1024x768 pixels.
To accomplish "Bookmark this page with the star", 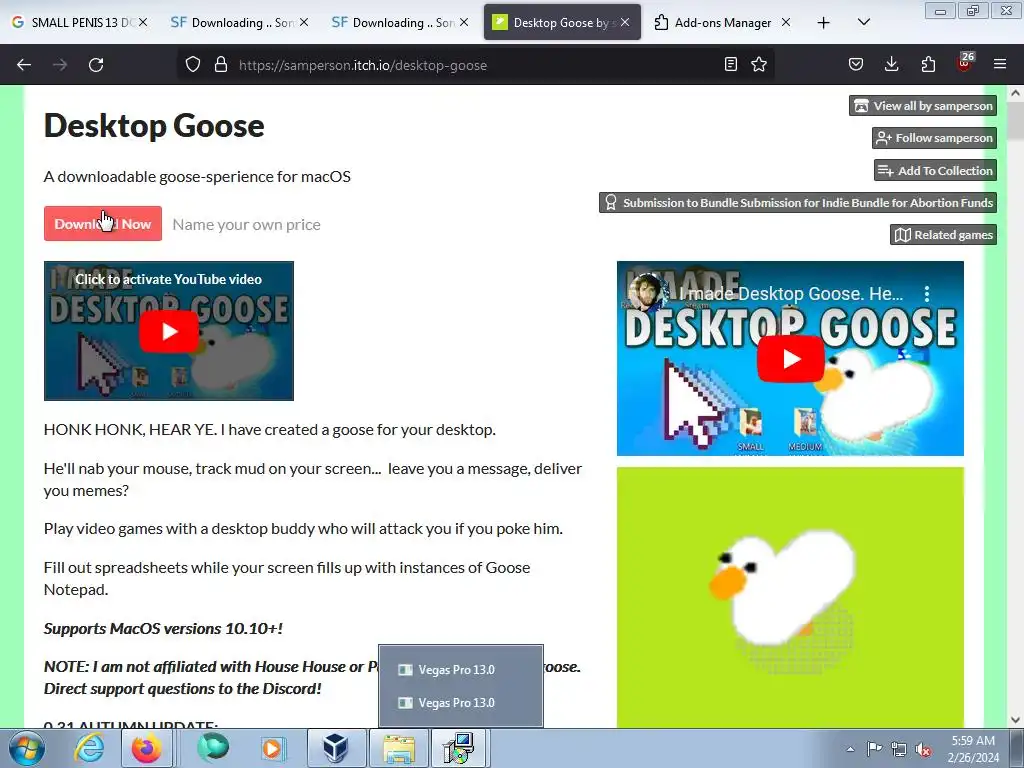I will click(x=759, y=64).
